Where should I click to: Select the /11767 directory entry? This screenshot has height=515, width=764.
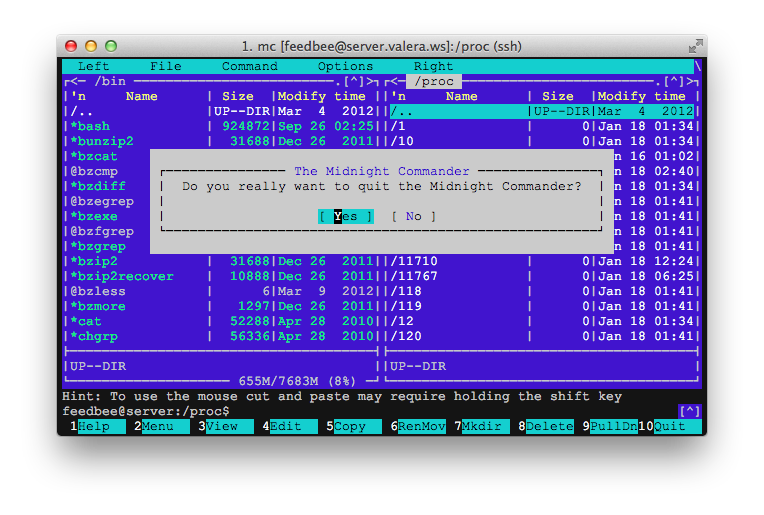(x=541, y=276)
